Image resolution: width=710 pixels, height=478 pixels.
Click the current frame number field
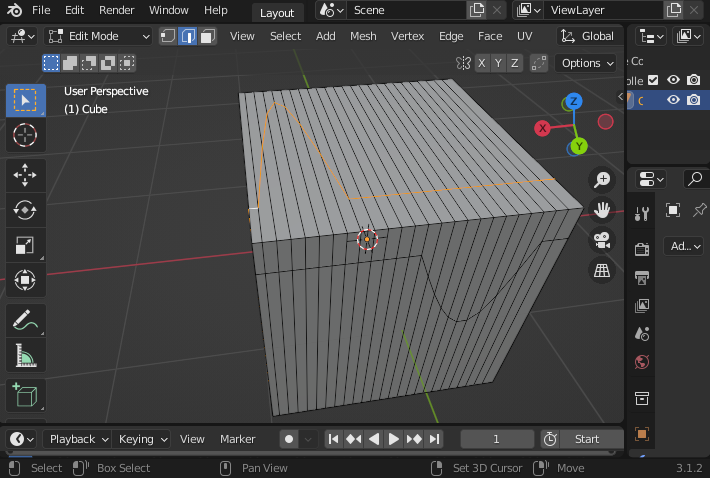497,439
